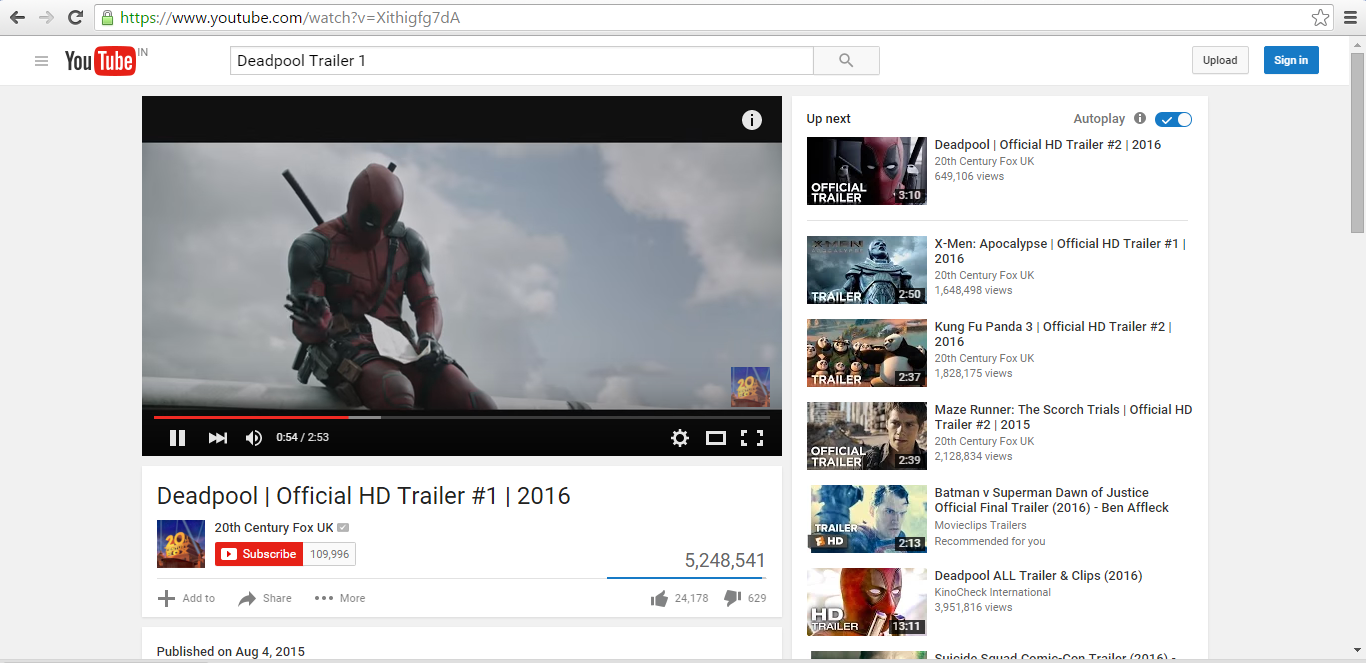Open the YouTube hamburger guide menu
This screenshot has width=1366, height=663.
[41, 61]
